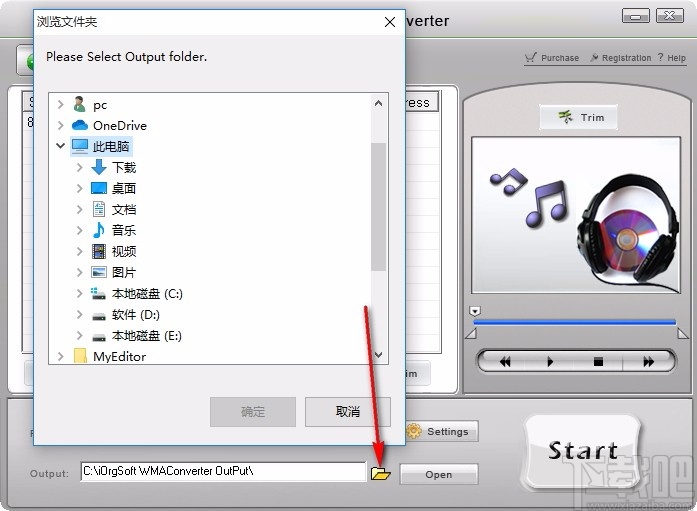Collapse the 此电脑 tree node
Image resolution: width=697 pixels, height=511 pixels.
[60, 146]
